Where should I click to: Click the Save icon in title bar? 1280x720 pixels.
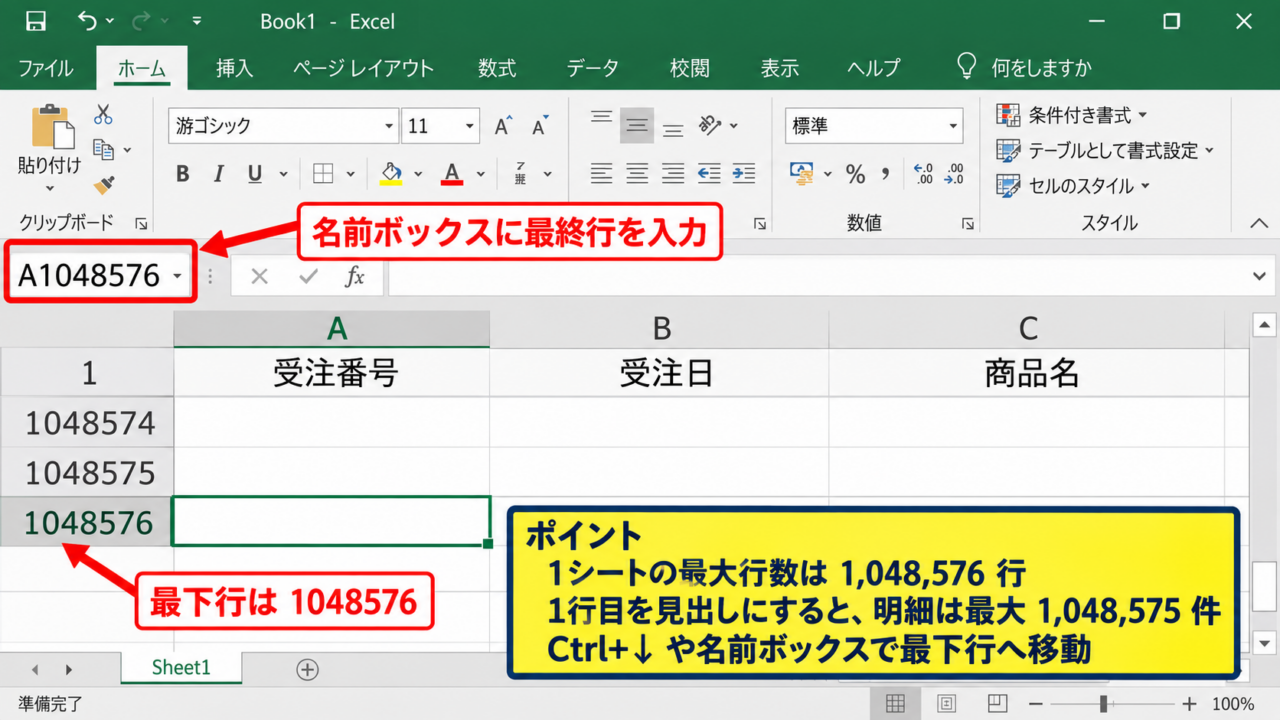[x=35, y=21]
